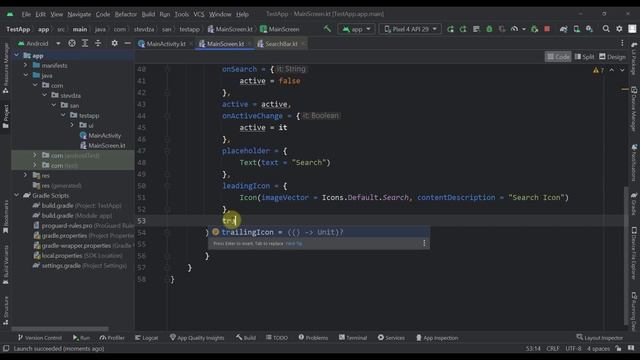Click Next Tip link in popup
The width and height of the screenshot is (640, 360).
294,243
